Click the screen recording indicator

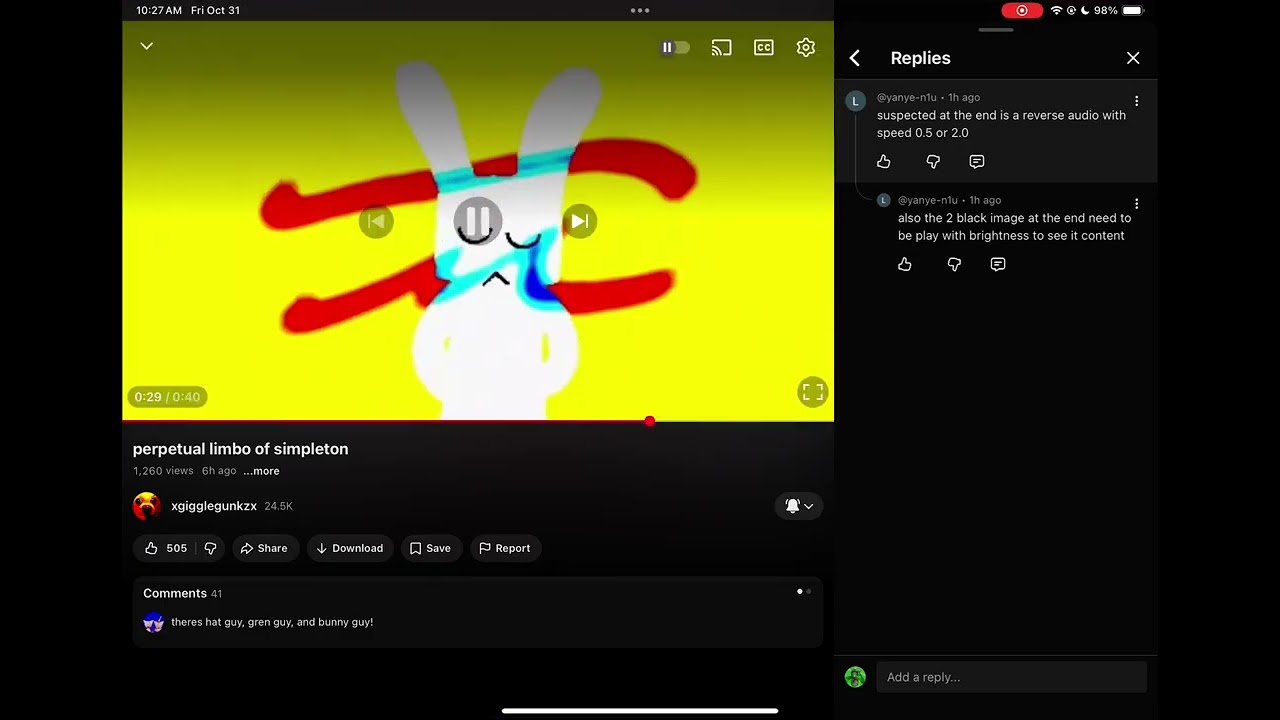[x=1022, y=10]
